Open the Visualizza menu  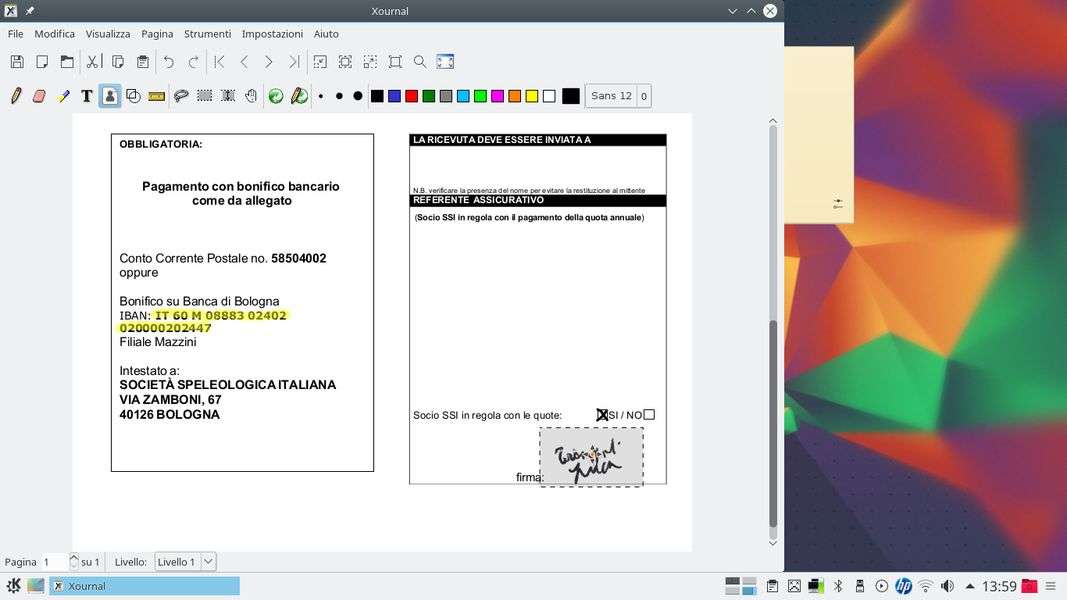108,34
